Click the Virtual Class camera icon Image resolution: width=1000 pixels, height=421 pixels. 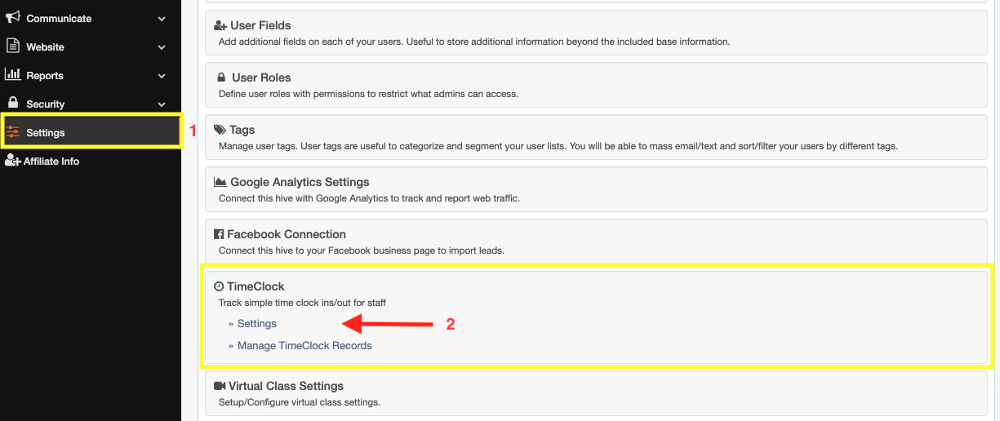click(220, 386)
